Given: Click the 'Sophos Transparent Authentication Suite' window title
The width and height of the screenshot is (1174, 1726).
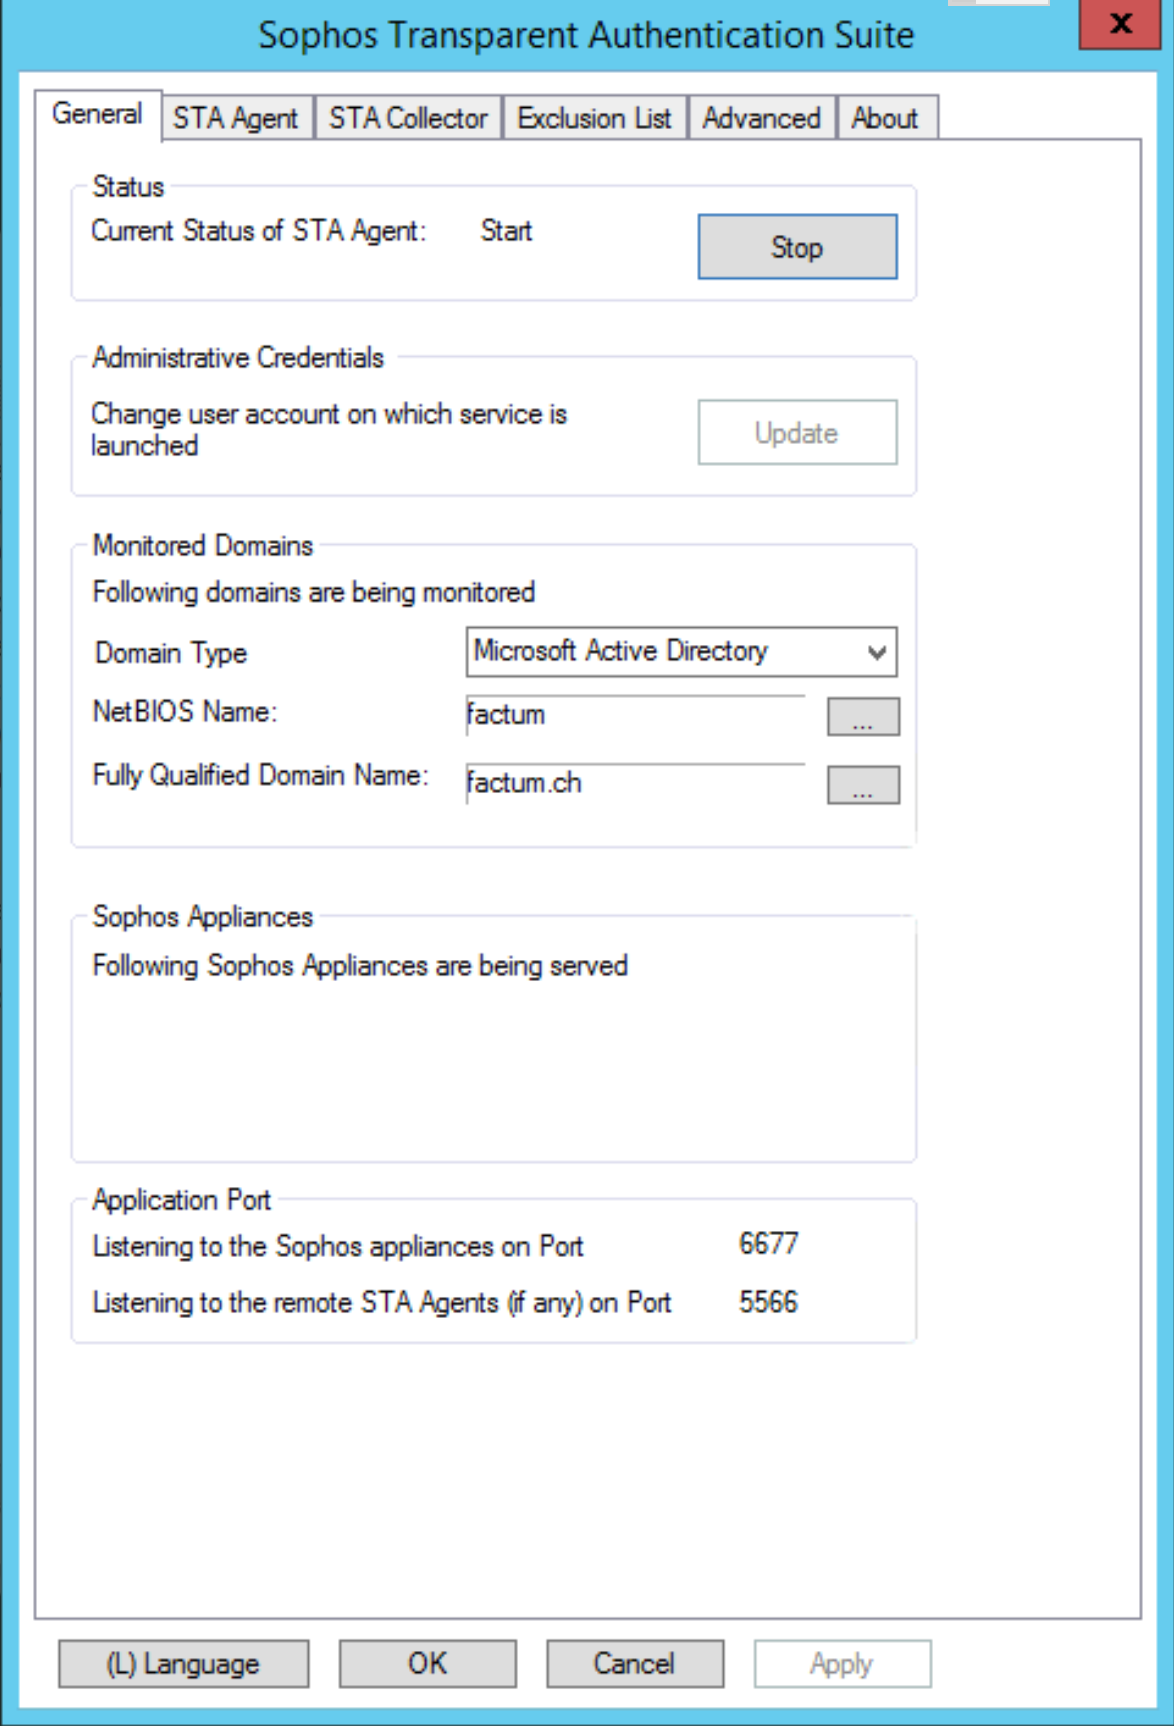Looking at the screenshot, I should [586, 36].
